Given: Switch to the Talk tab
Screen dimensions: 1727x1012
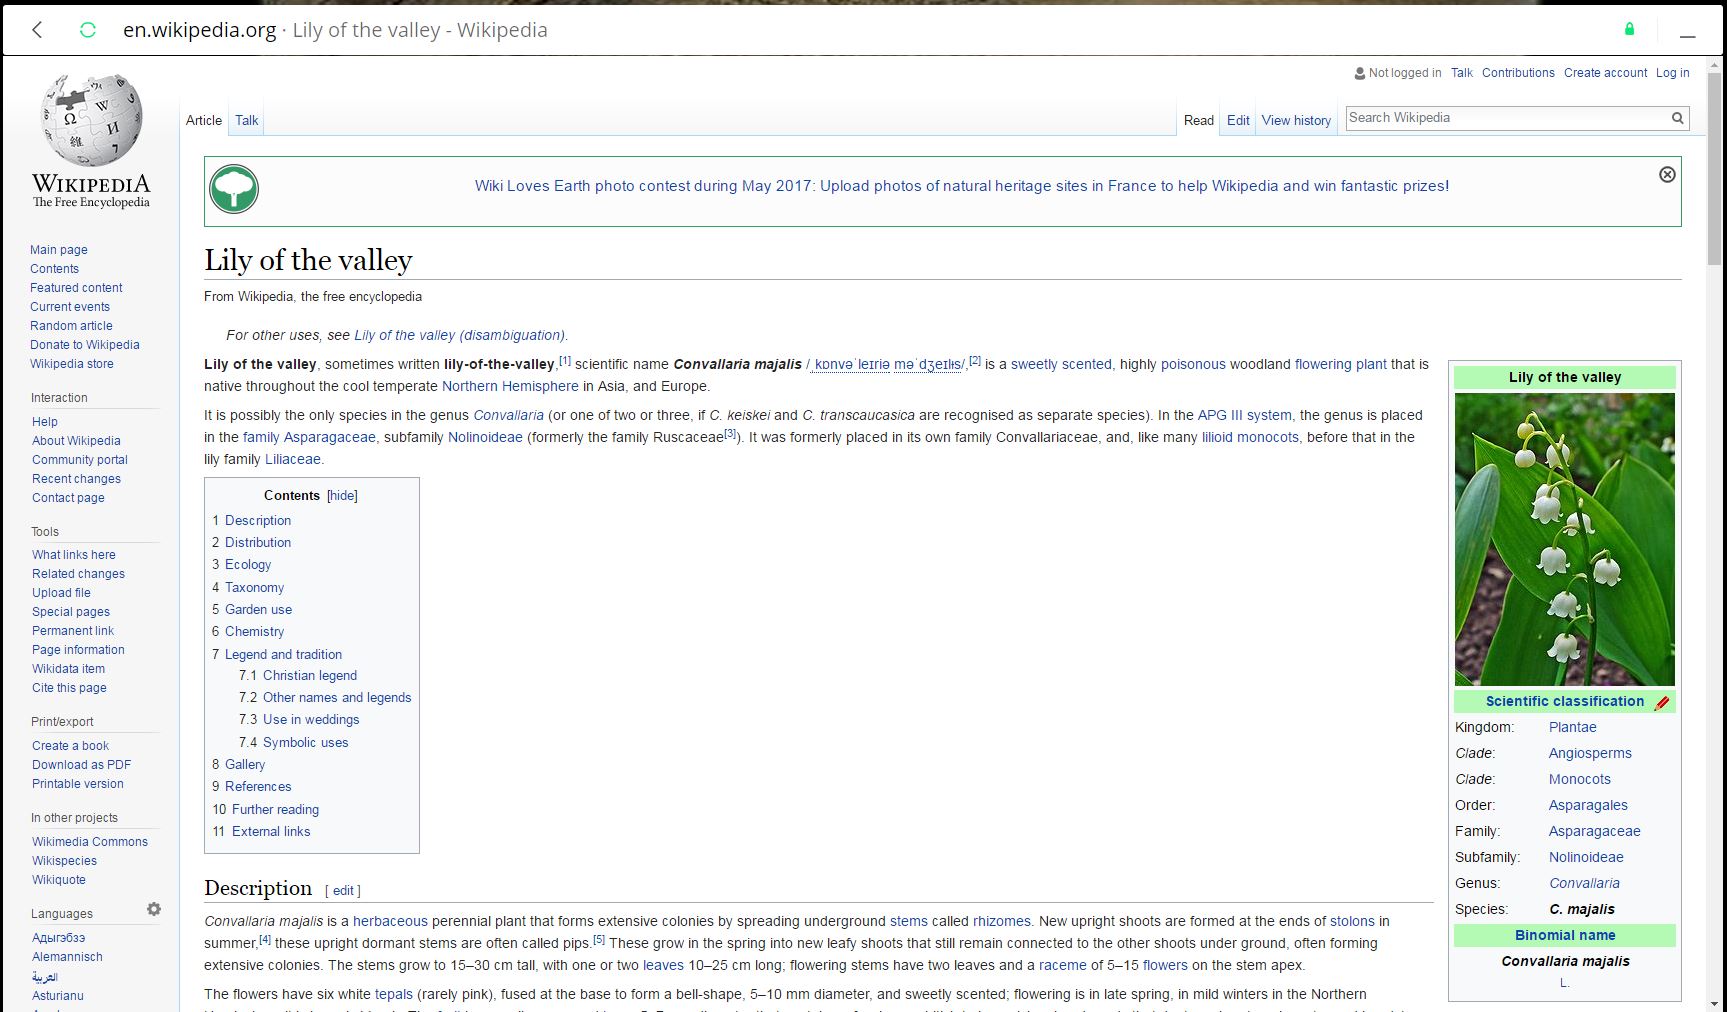Looking at the screenshot, I should [x=246, y=120].
